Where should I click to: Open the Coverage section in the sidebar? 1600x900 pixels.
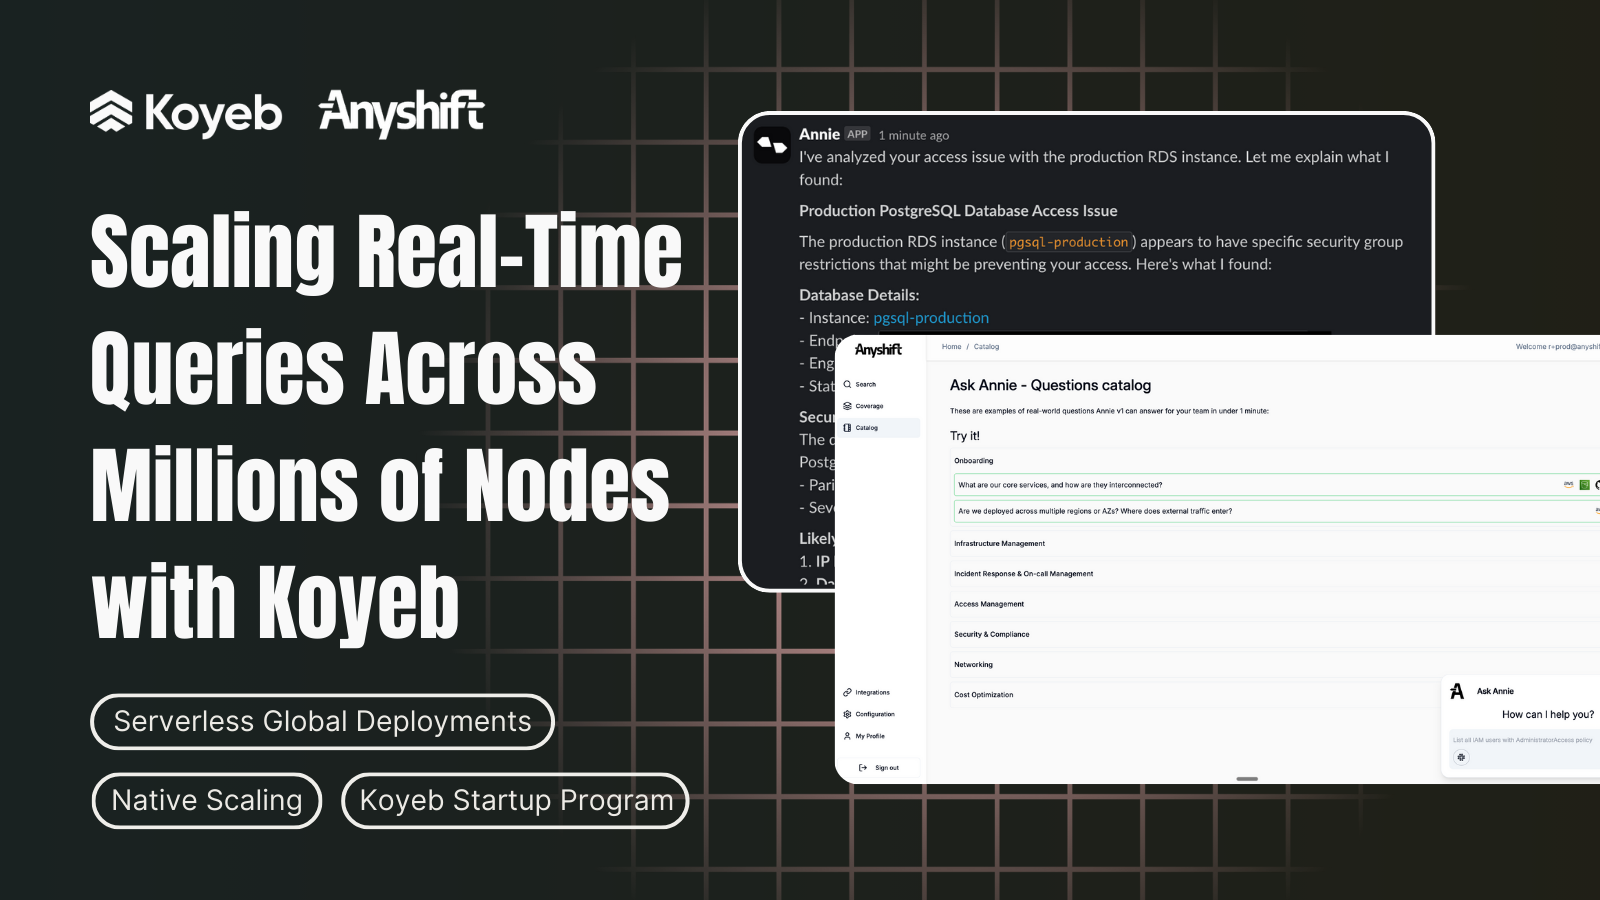866,406
